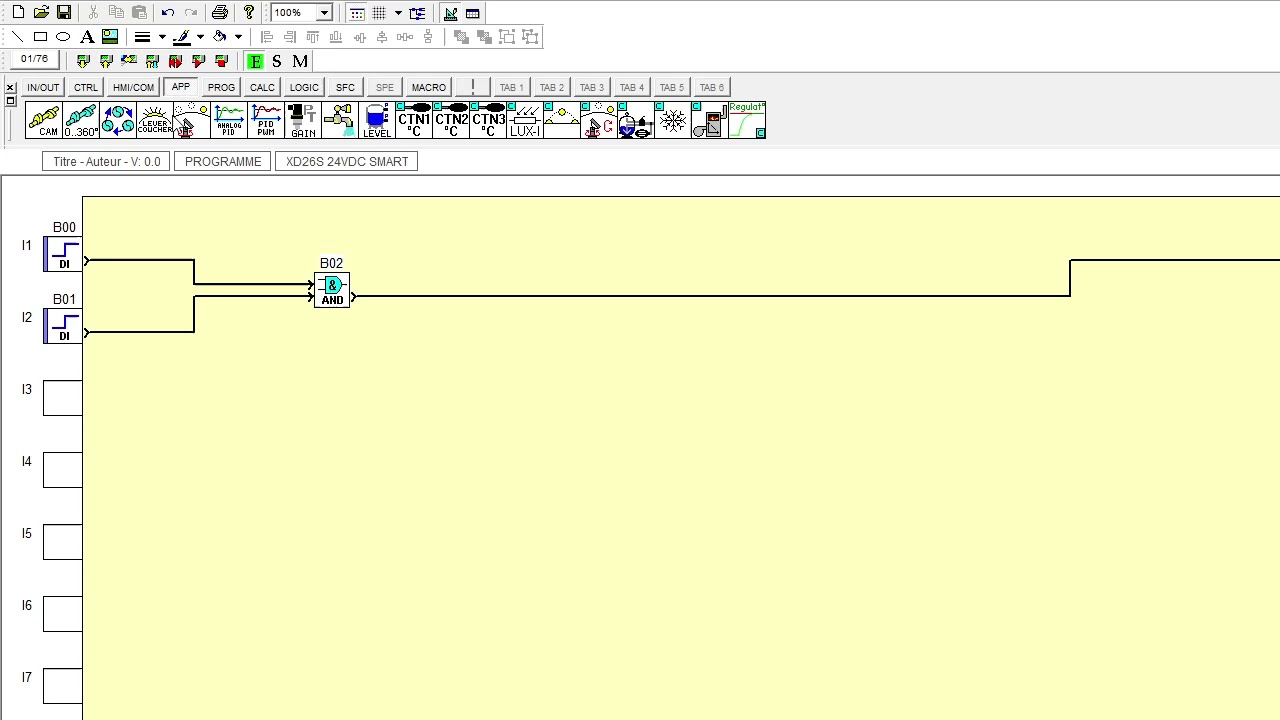1280x720 pixels.
Task: Open the fill color dropdown arrow
Action: coord(238,37)
